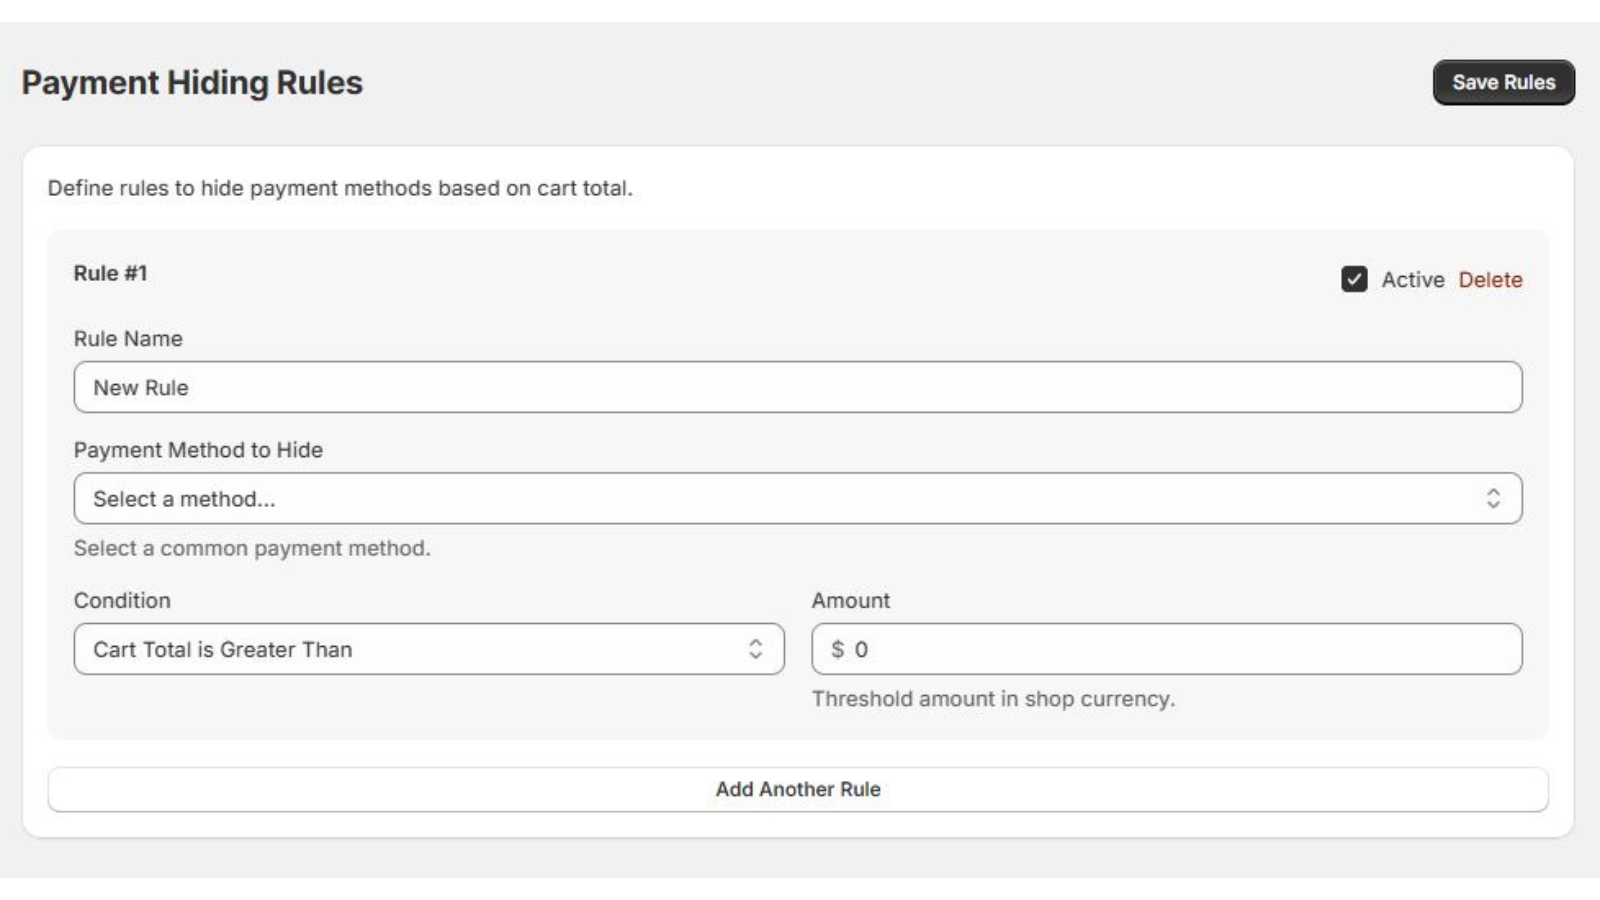
Task: Open the Payment Method to Hide dropdown
Action: pyautogui.click(x=796, y=497)
